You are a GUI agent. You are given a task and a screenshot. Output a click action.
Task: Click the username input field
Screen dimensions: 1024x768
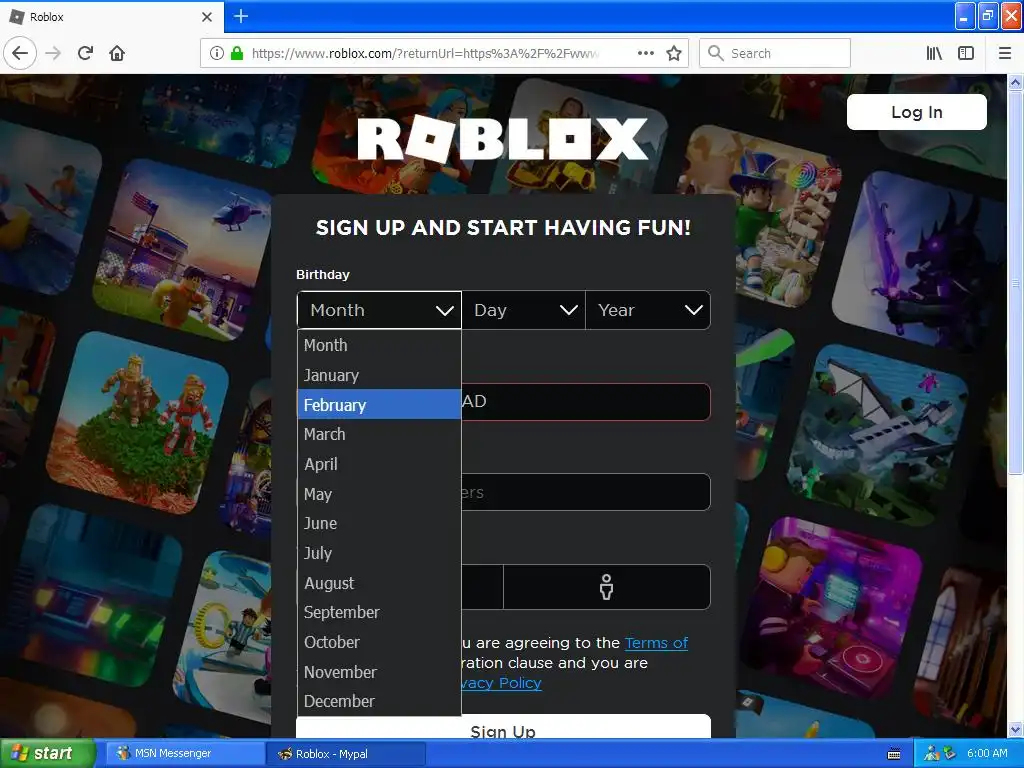pos(586,402)
